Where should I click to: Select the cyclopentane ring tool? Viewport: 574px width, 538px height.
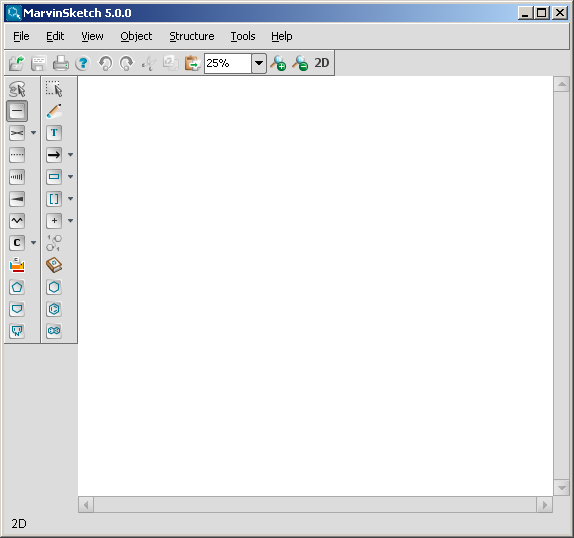tap(17, 287)
